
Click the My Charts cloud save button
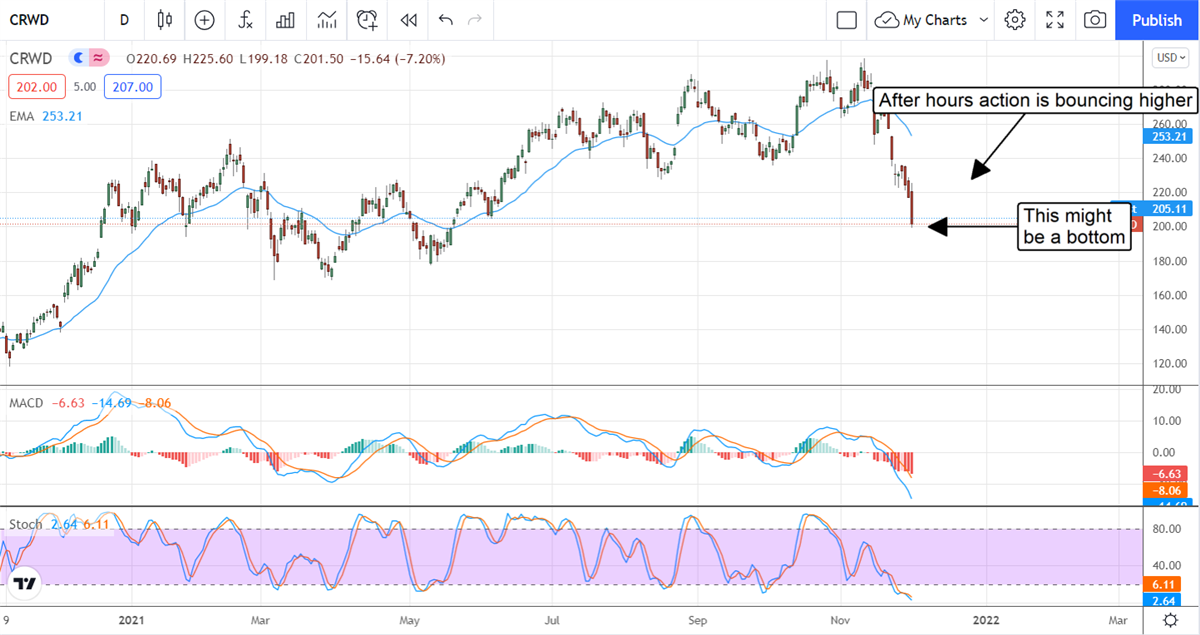pos(923,20)
